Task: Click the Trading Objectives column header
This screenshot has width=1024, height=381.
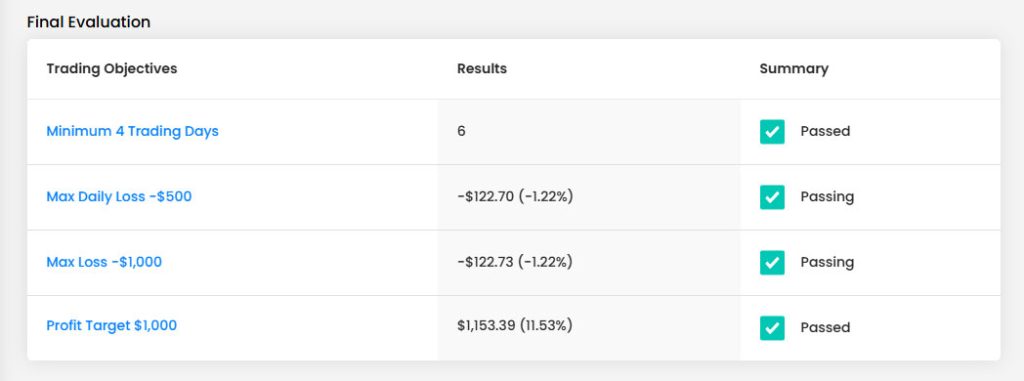Action: tap(112, 69)
